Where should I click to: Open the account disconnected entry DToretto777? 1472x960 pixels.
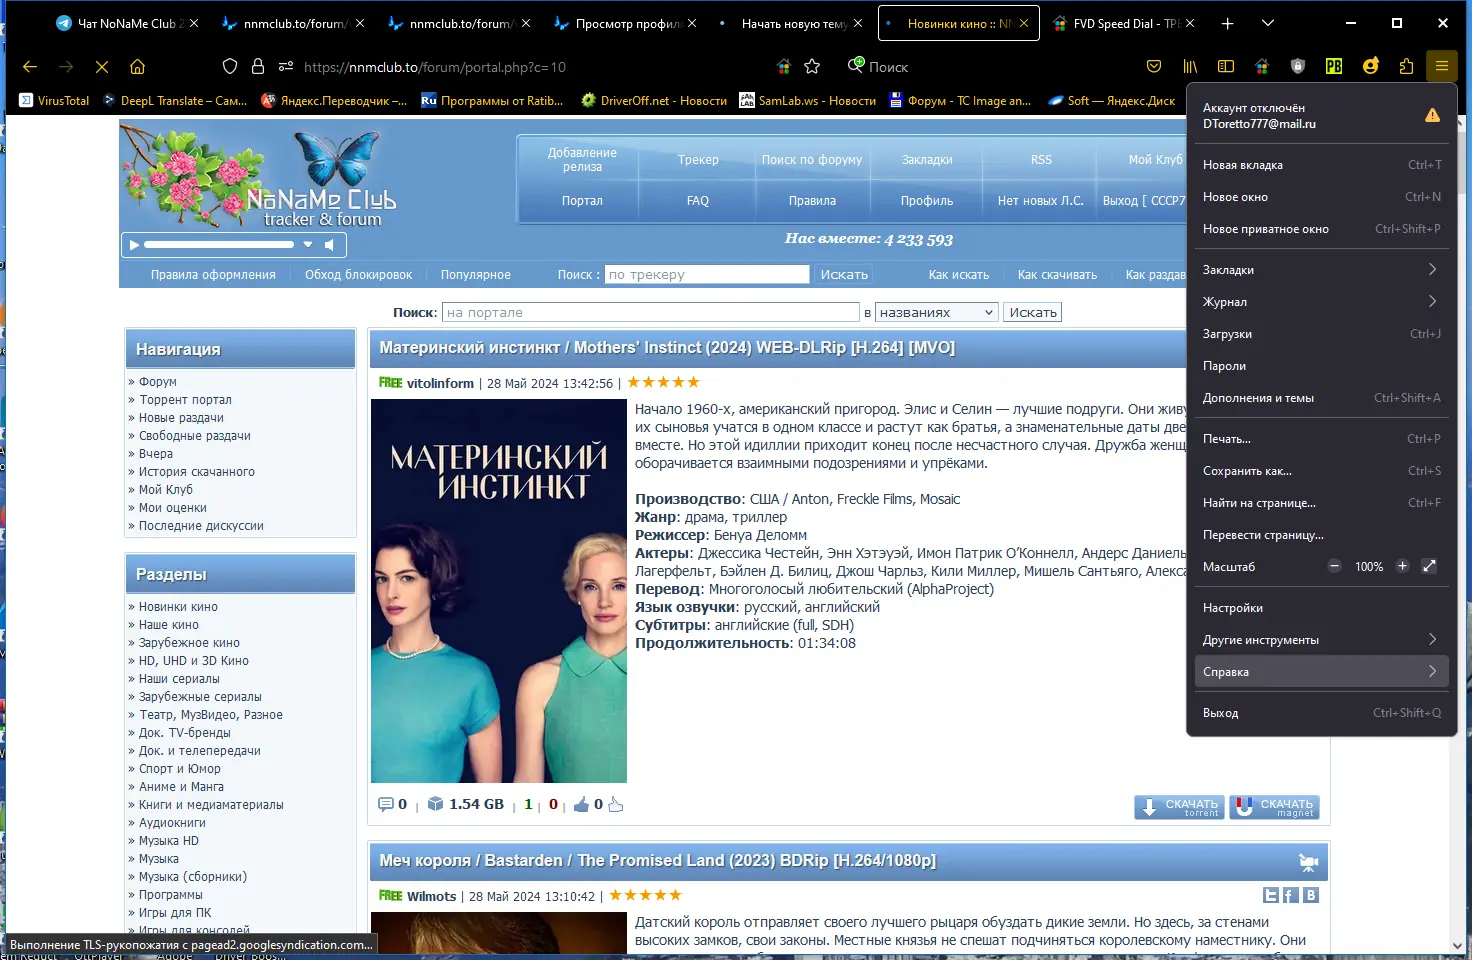(1321, 116)
